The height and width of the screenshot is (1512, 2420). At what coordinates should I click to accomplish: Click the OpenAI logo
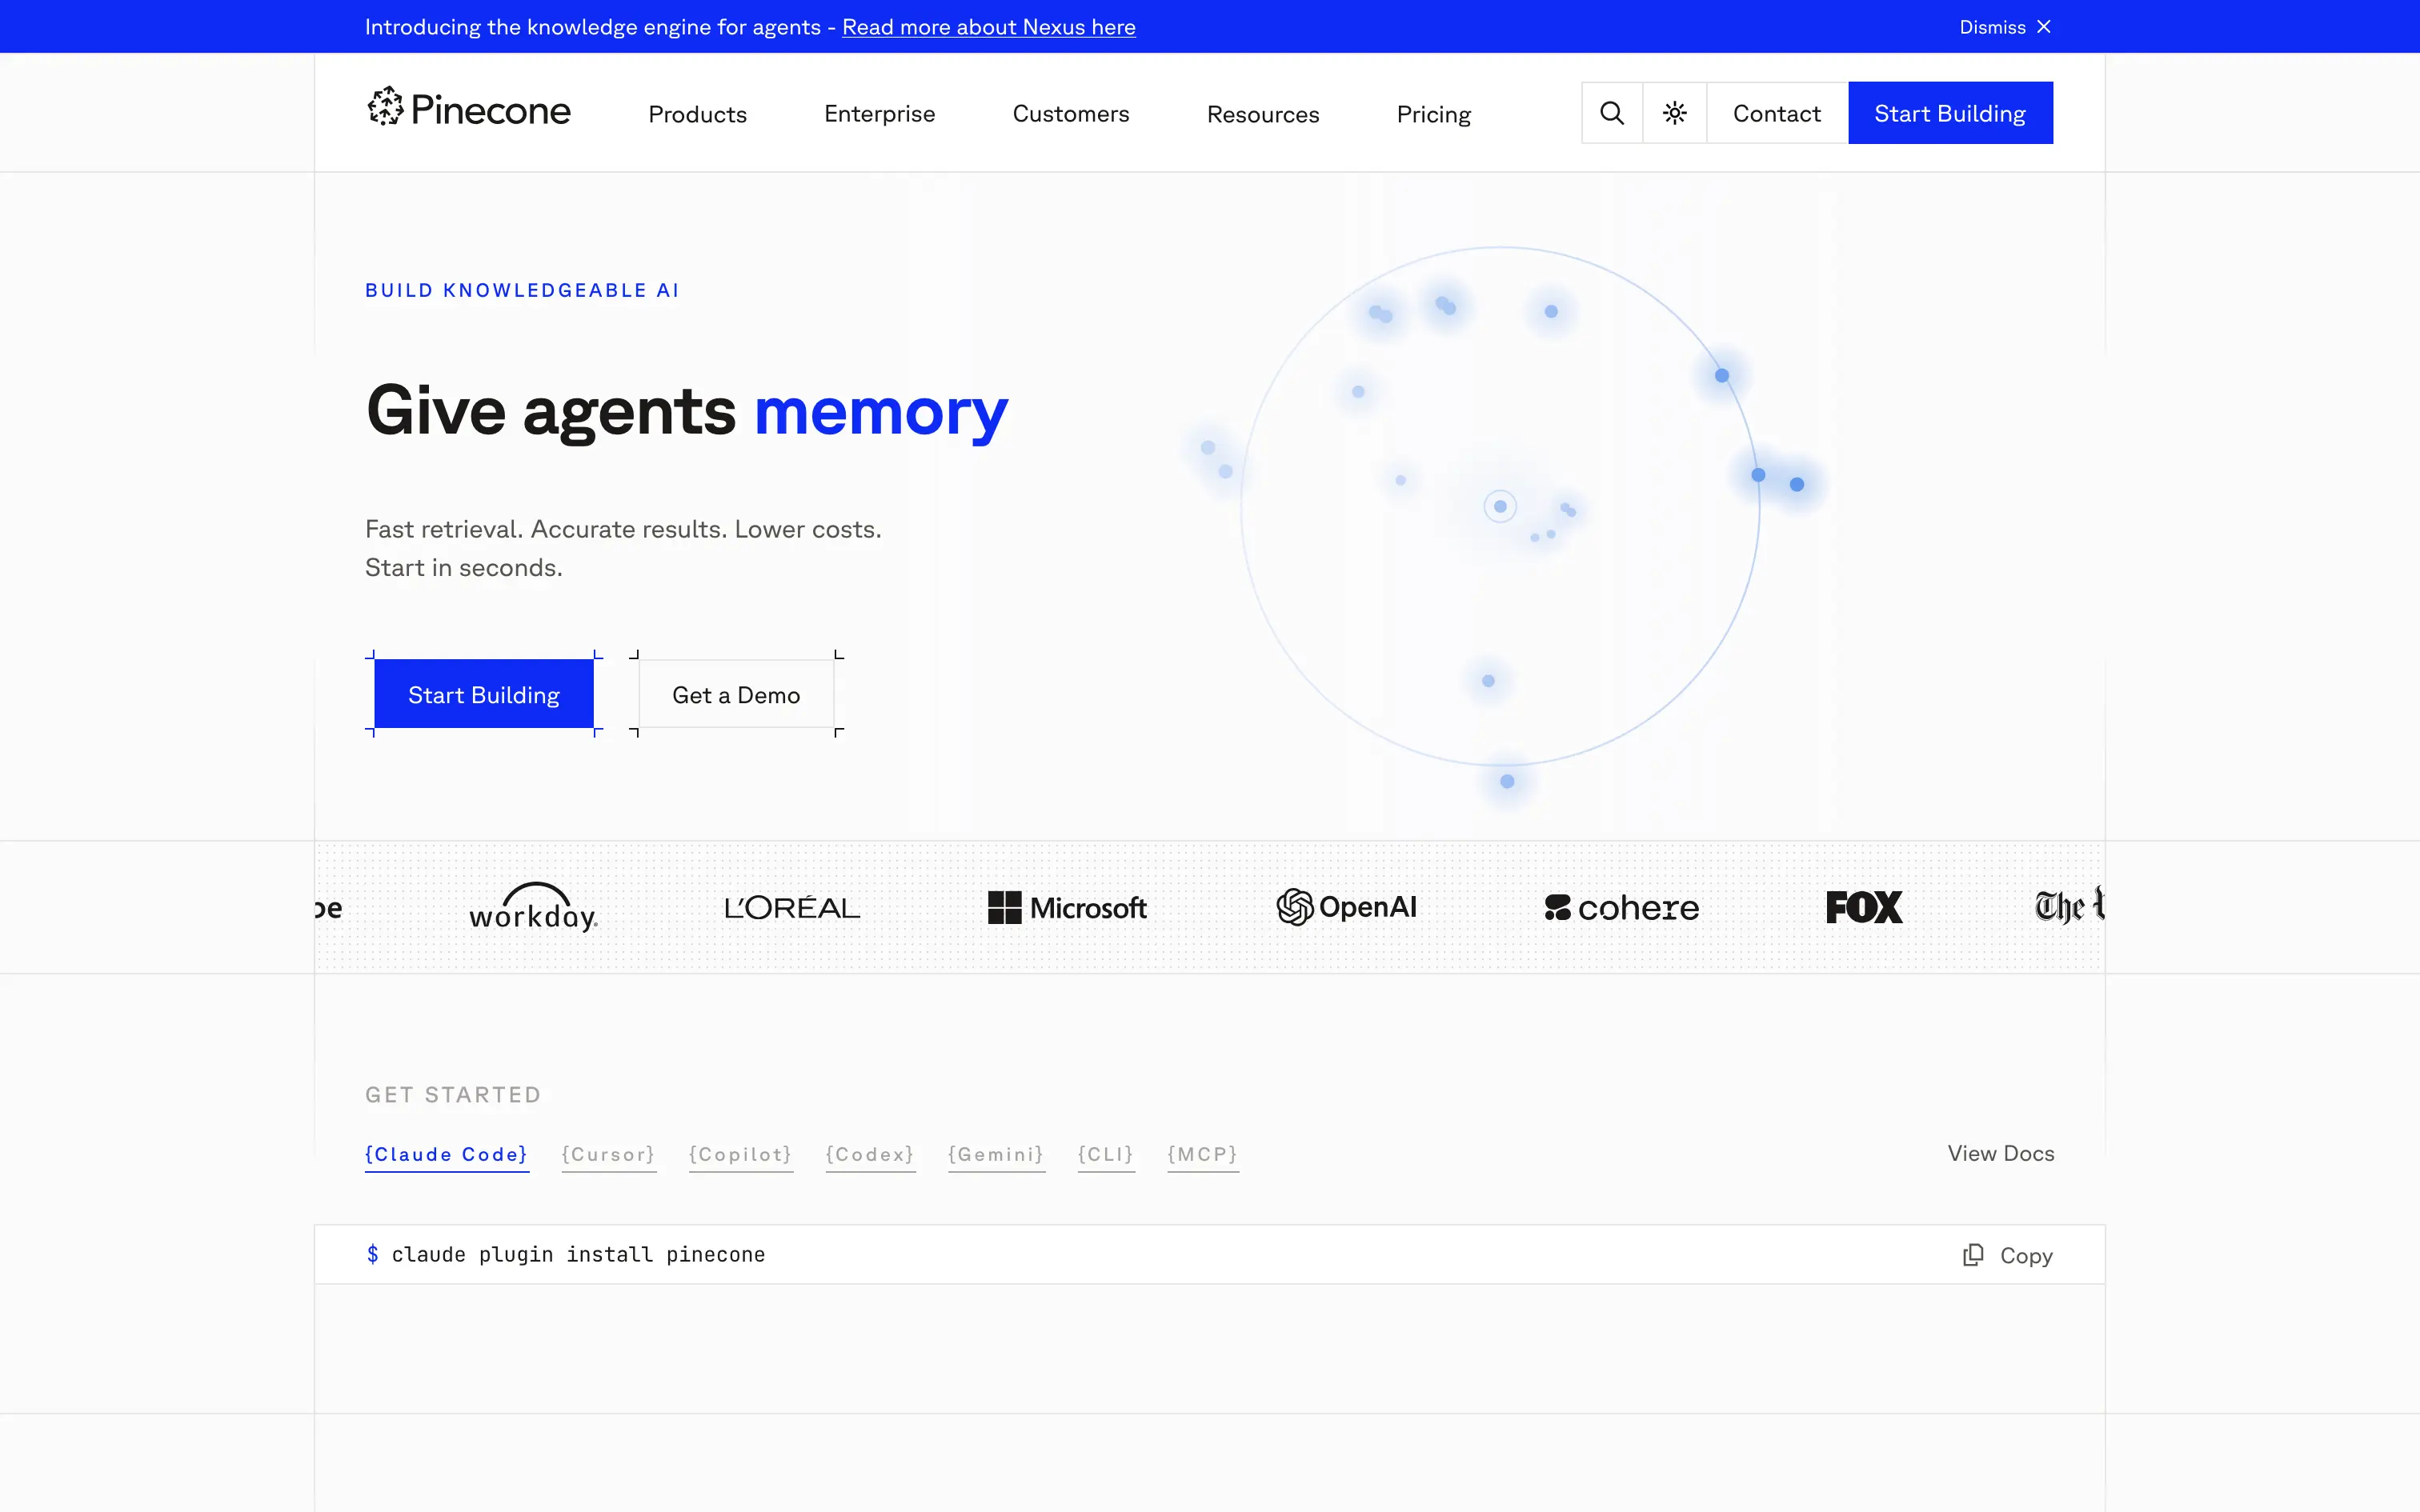1347,907
